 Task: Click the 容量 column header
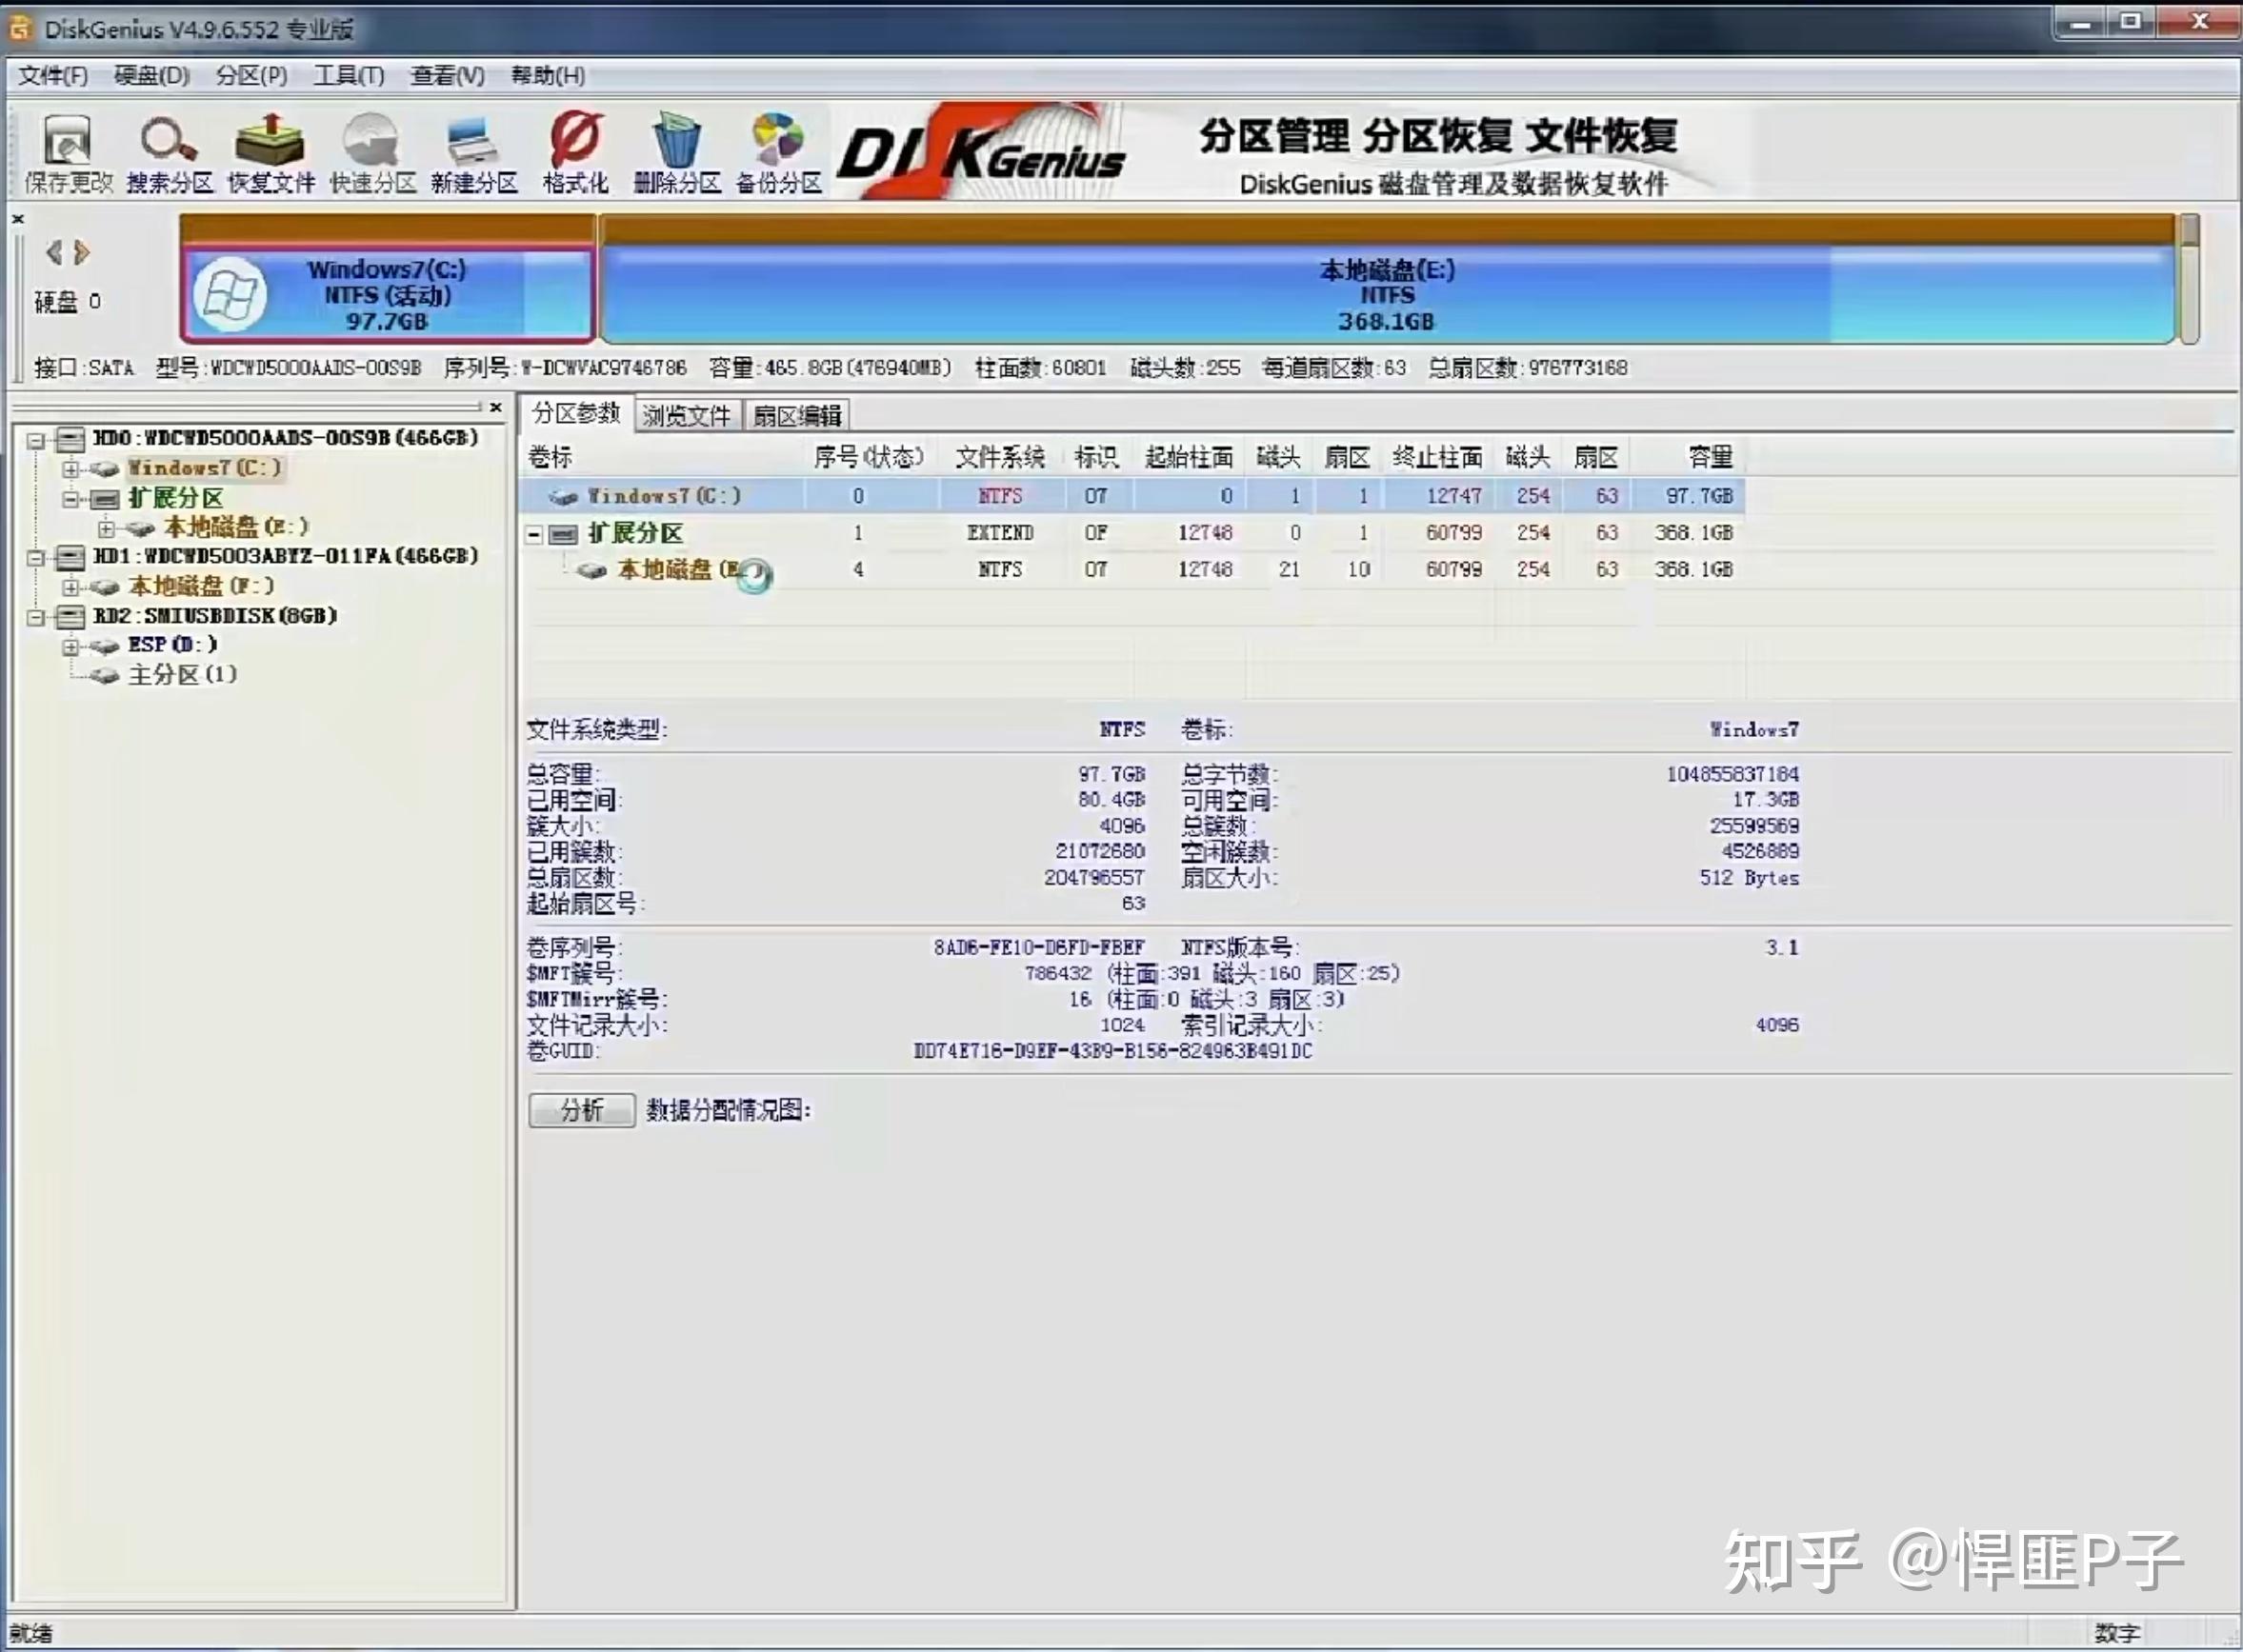pos(1710,458)
